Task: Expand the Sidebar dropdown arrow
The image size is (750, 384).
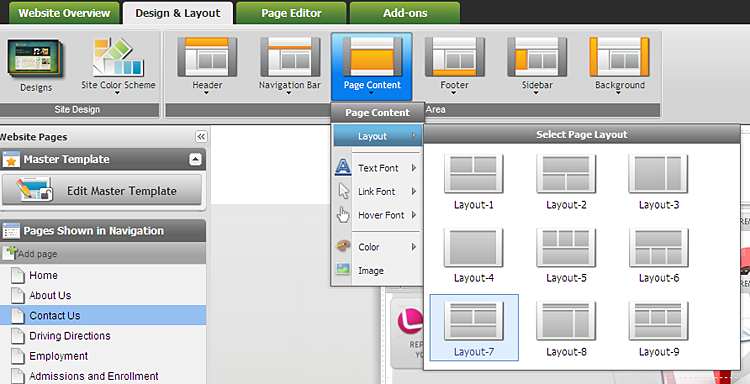Action: (536, 93)
